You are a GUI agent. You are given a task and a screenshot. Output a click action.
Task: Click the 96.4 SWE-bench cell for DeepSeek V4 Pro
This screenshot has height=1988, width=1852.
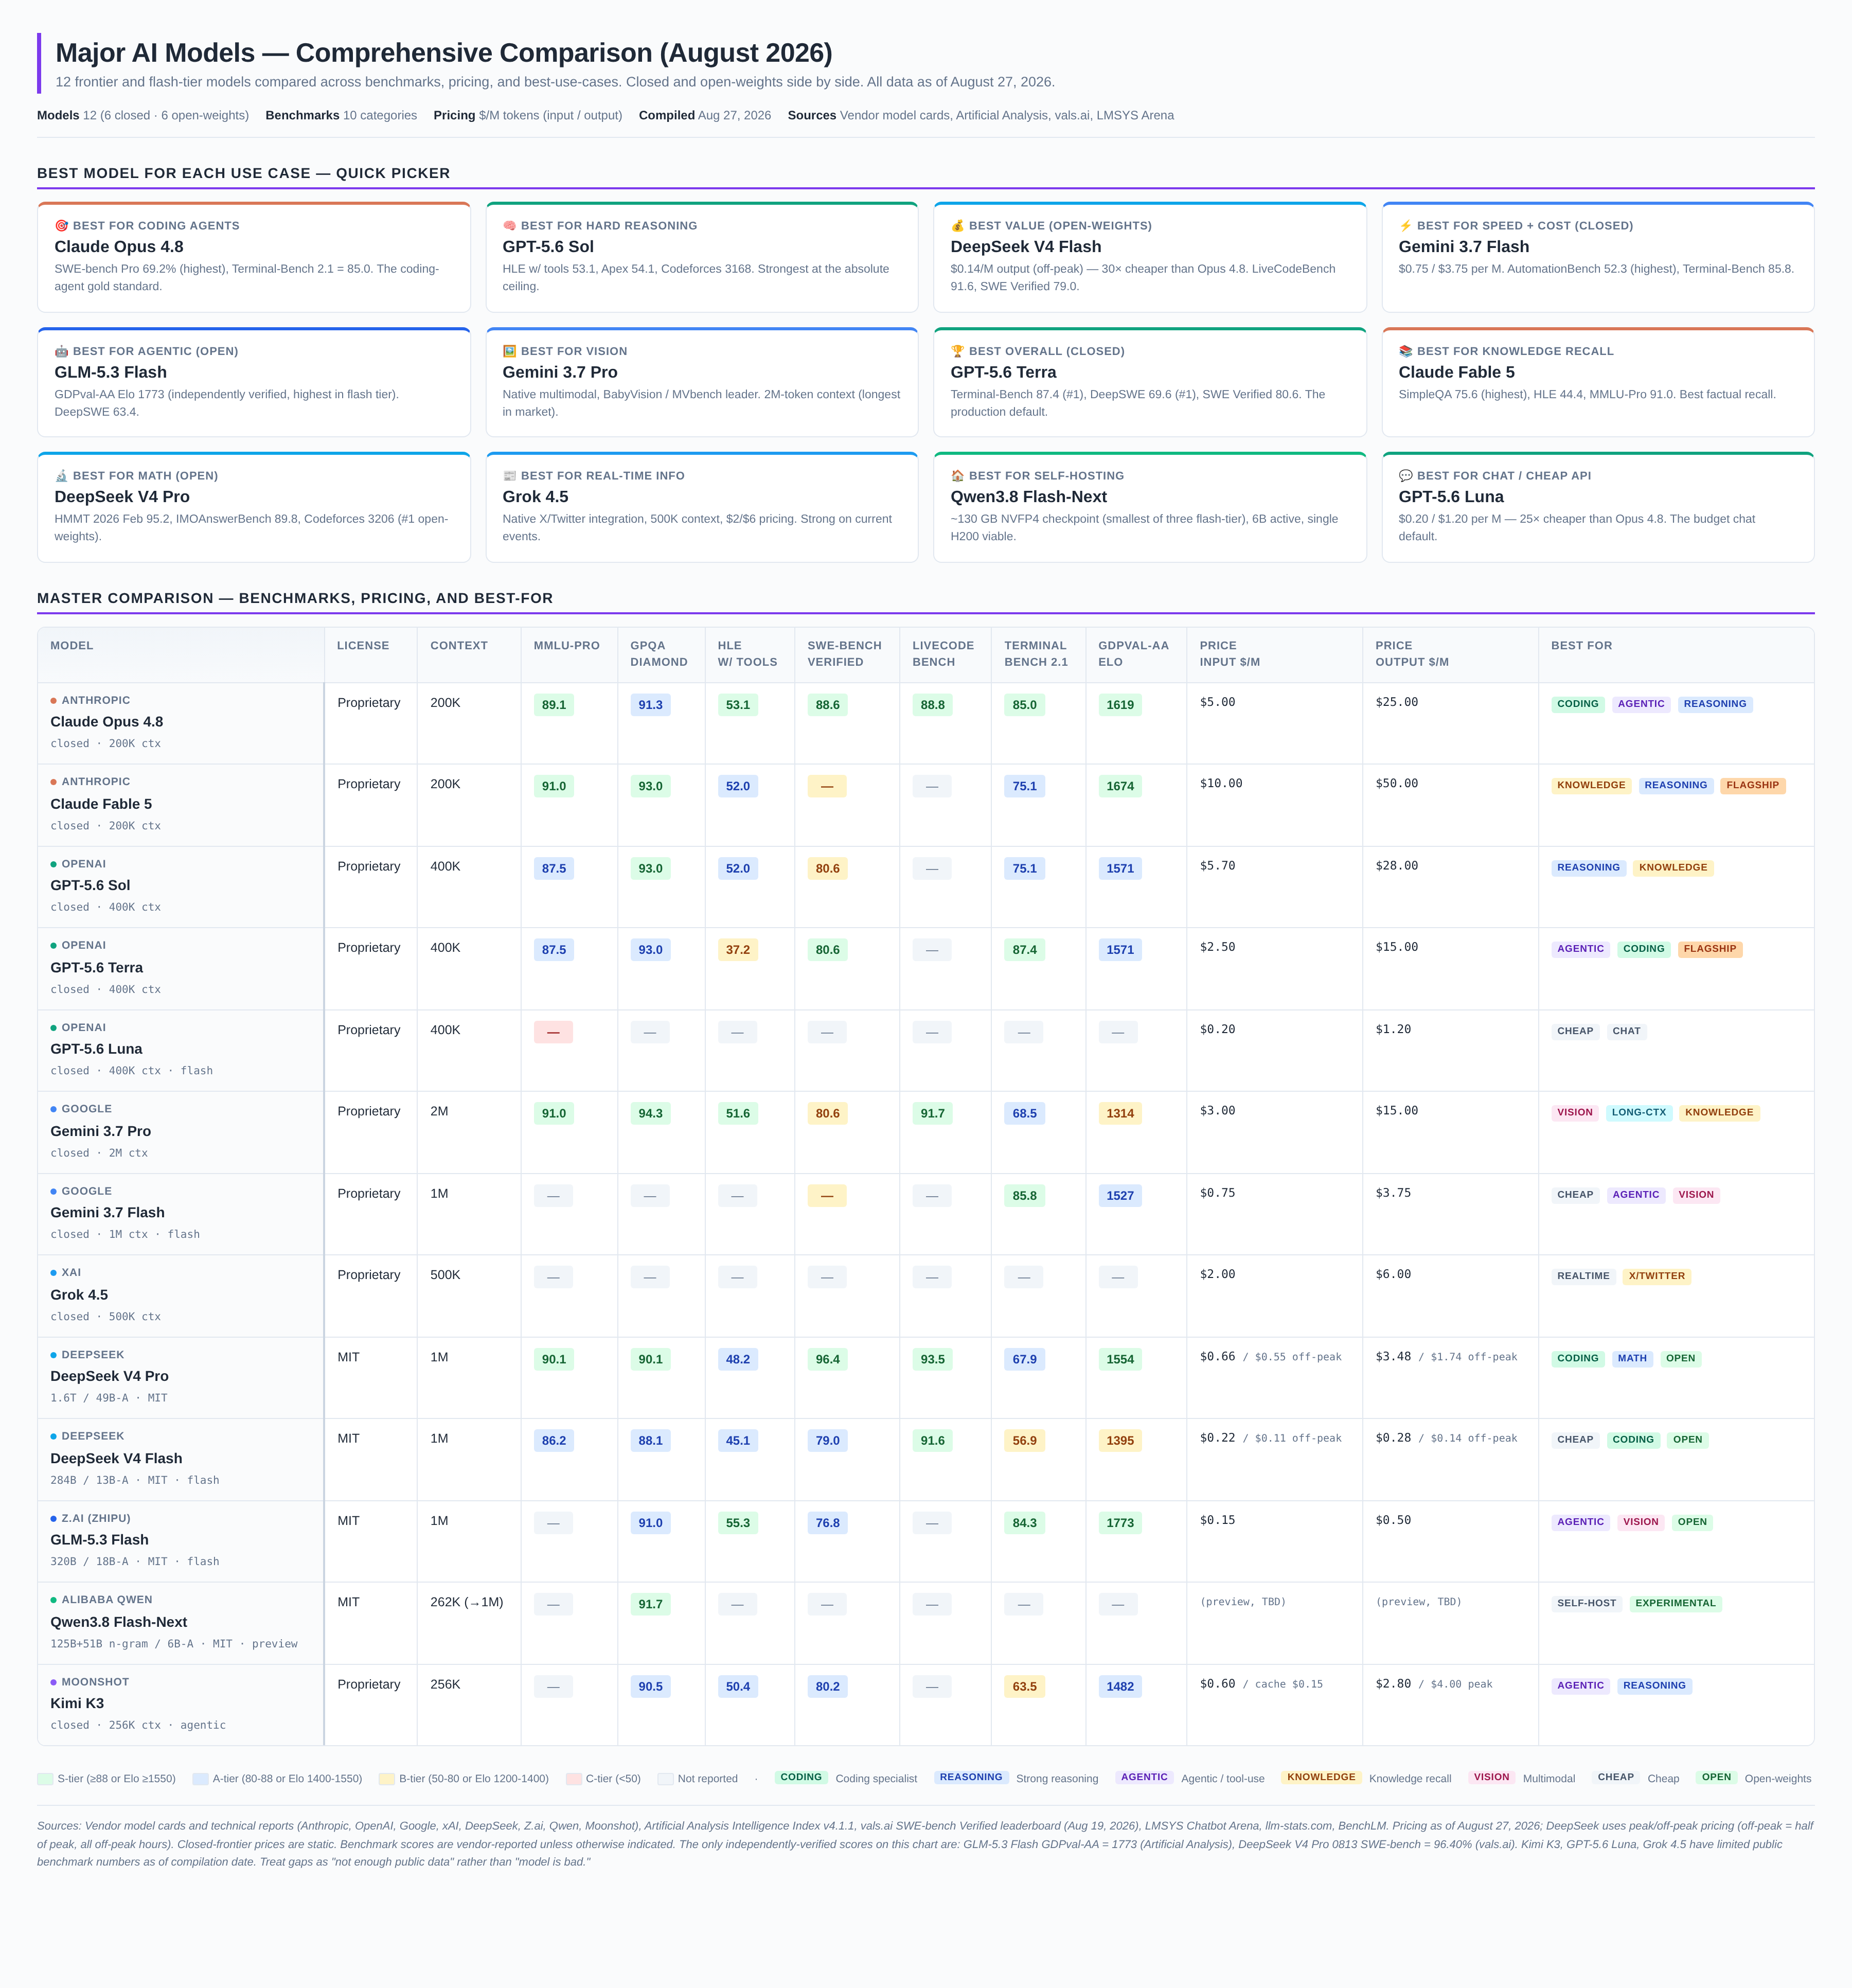(x=827, y=1360)
